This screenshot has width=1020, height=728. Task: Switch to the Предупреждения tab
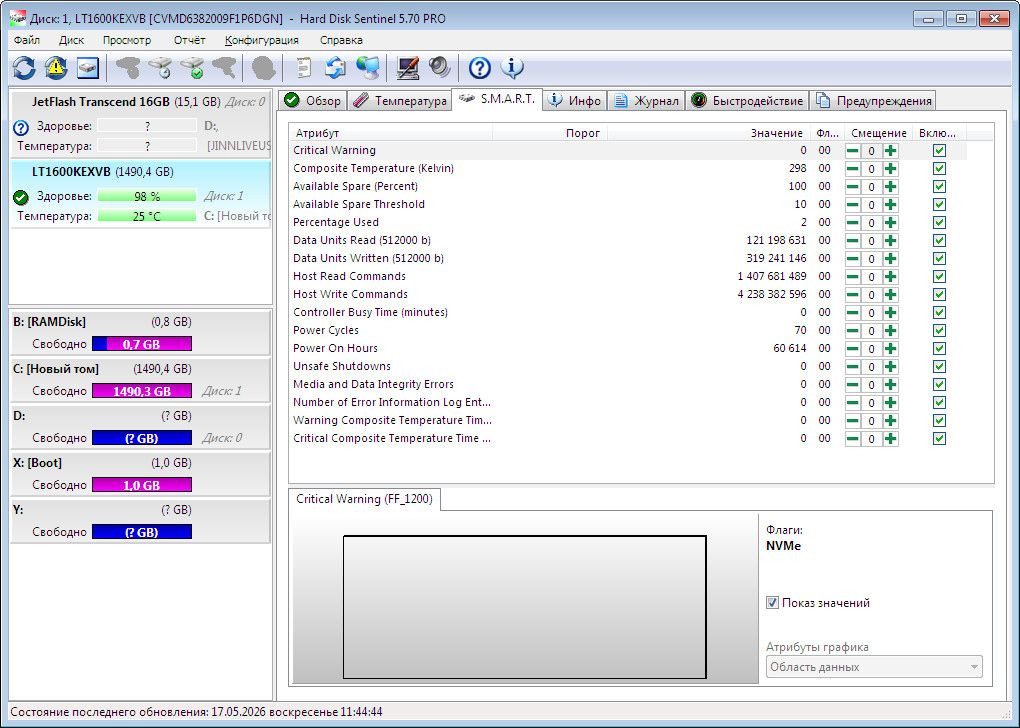[874, 101]
